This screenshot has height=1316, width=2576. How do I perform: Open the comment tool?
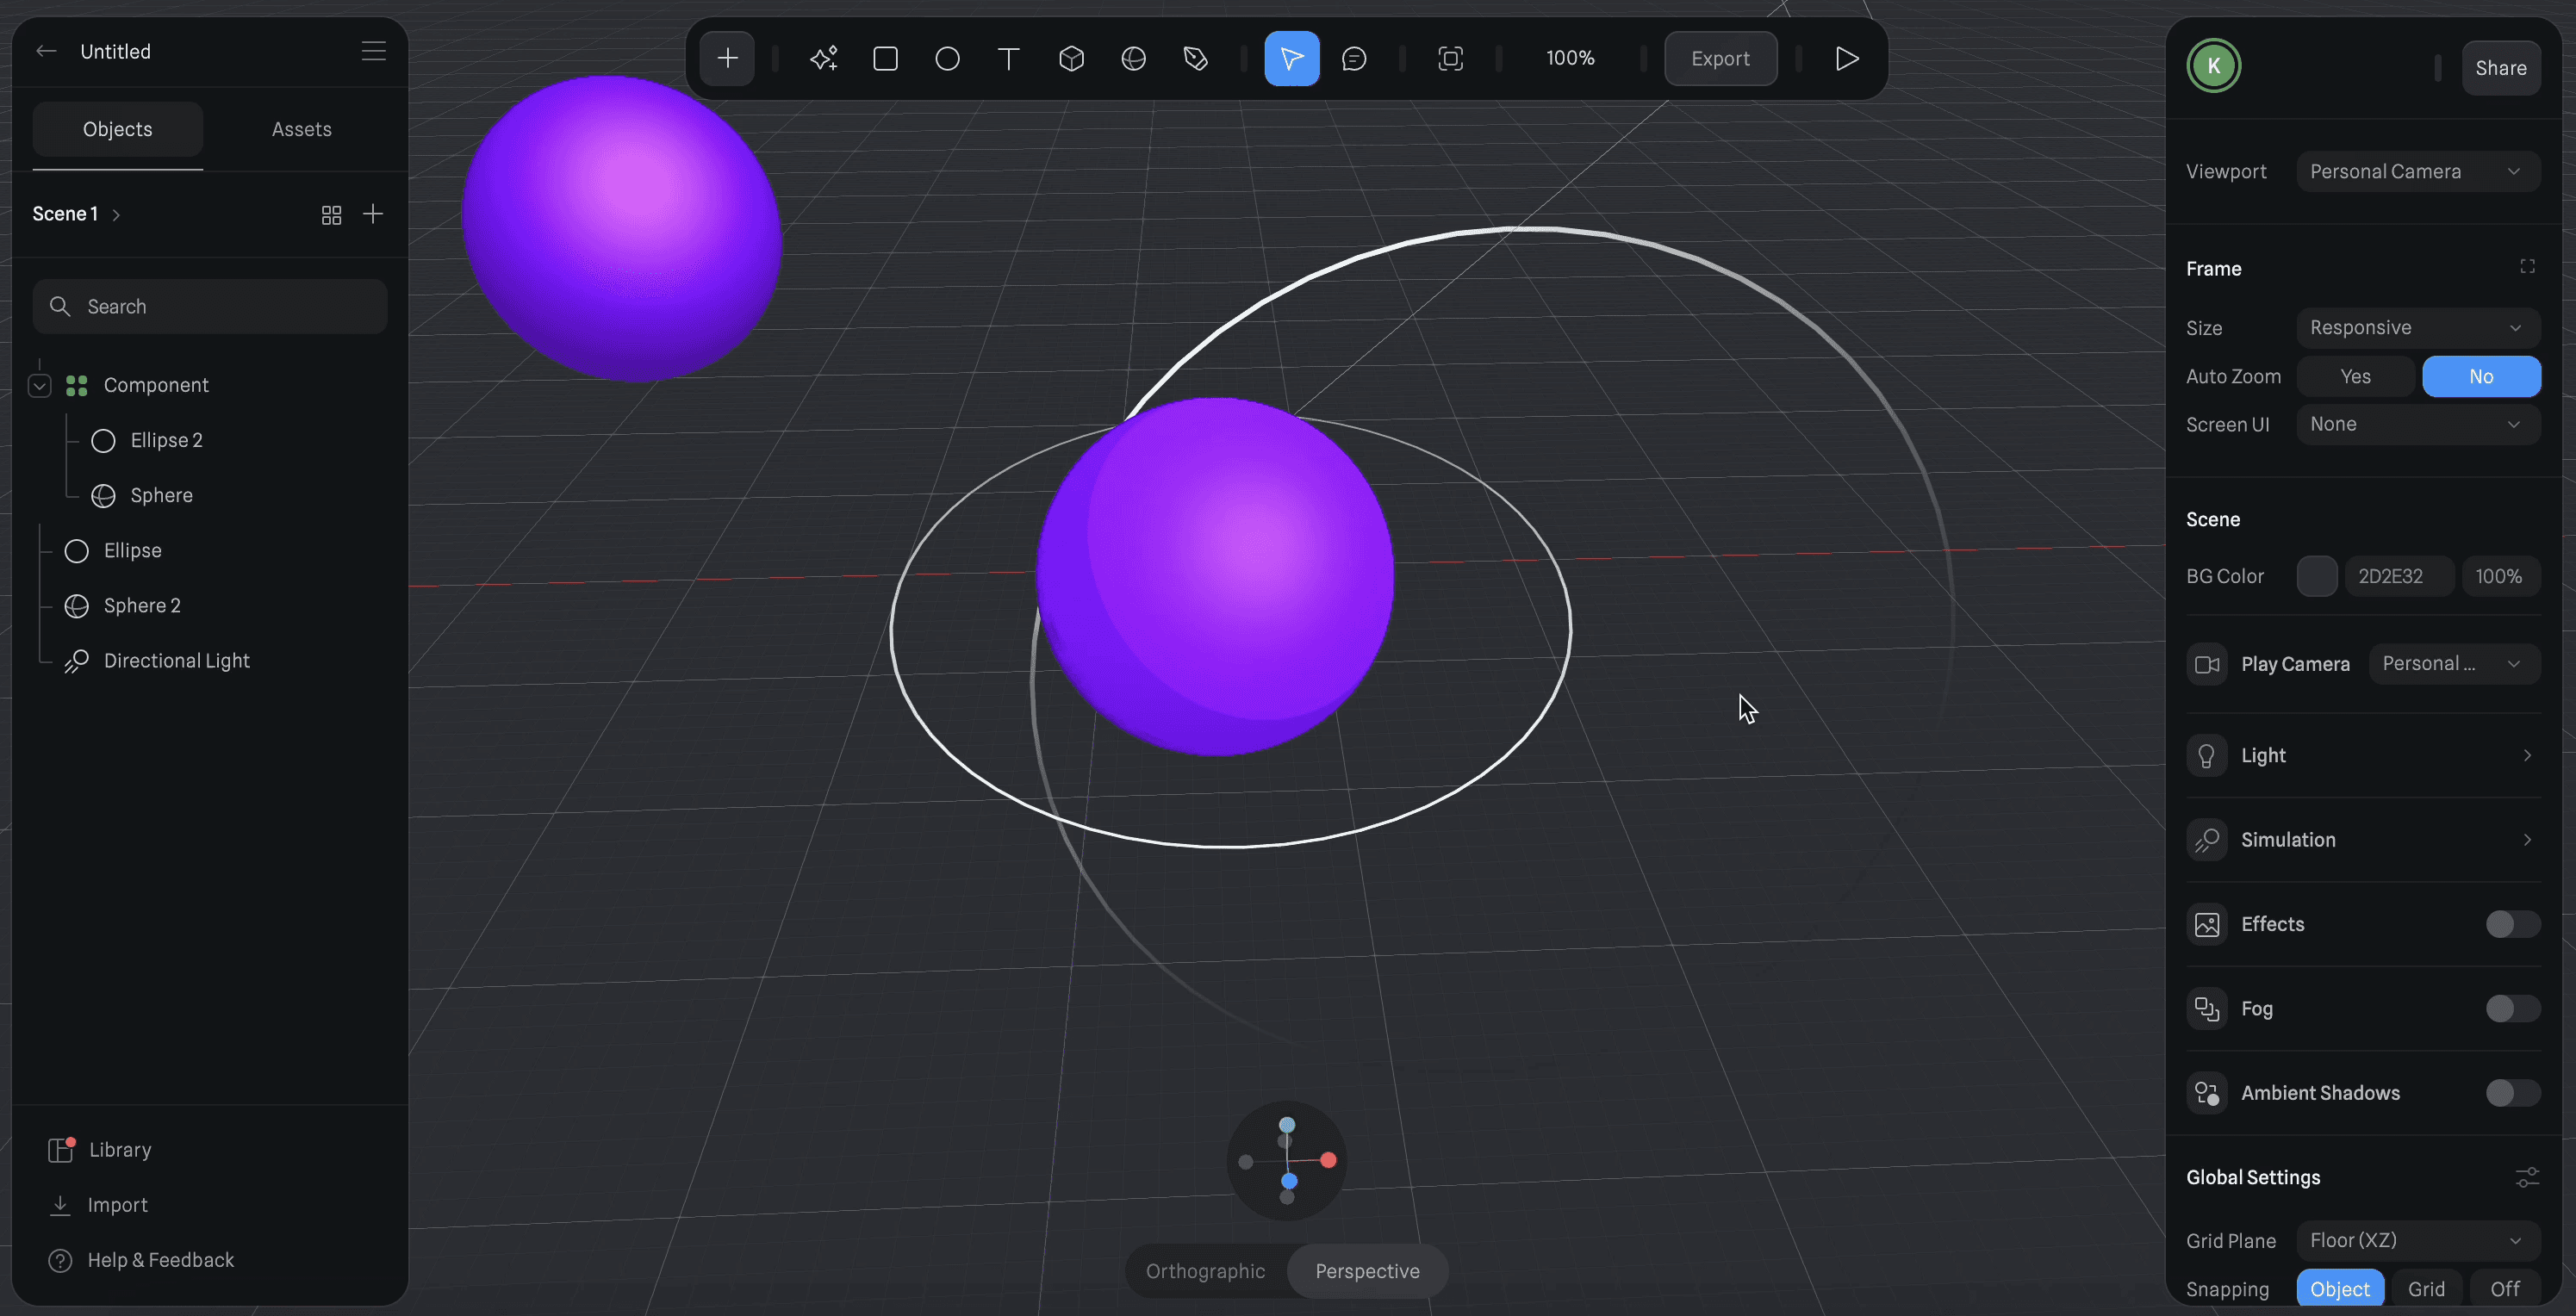coord(1354,59)
